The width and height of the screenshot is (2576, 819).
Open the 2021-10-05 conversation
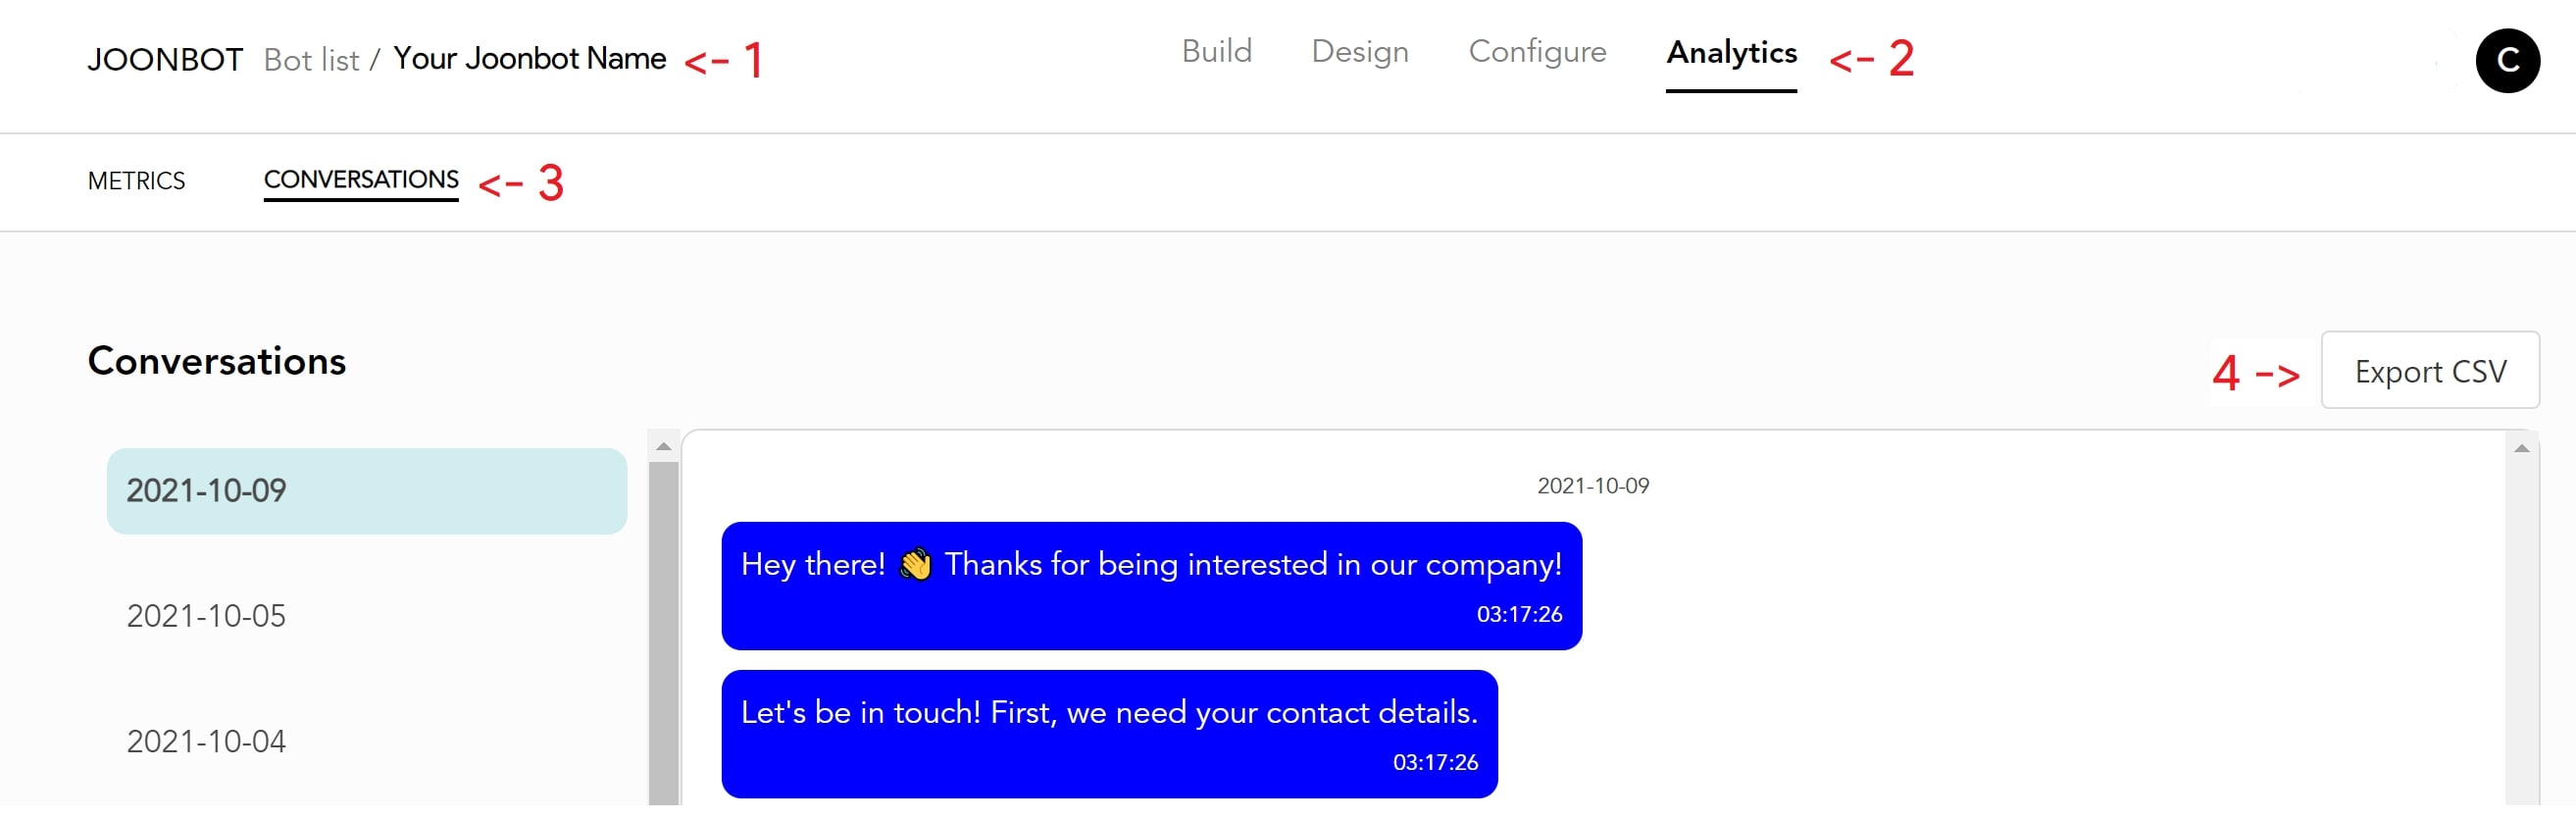[366, 616]
